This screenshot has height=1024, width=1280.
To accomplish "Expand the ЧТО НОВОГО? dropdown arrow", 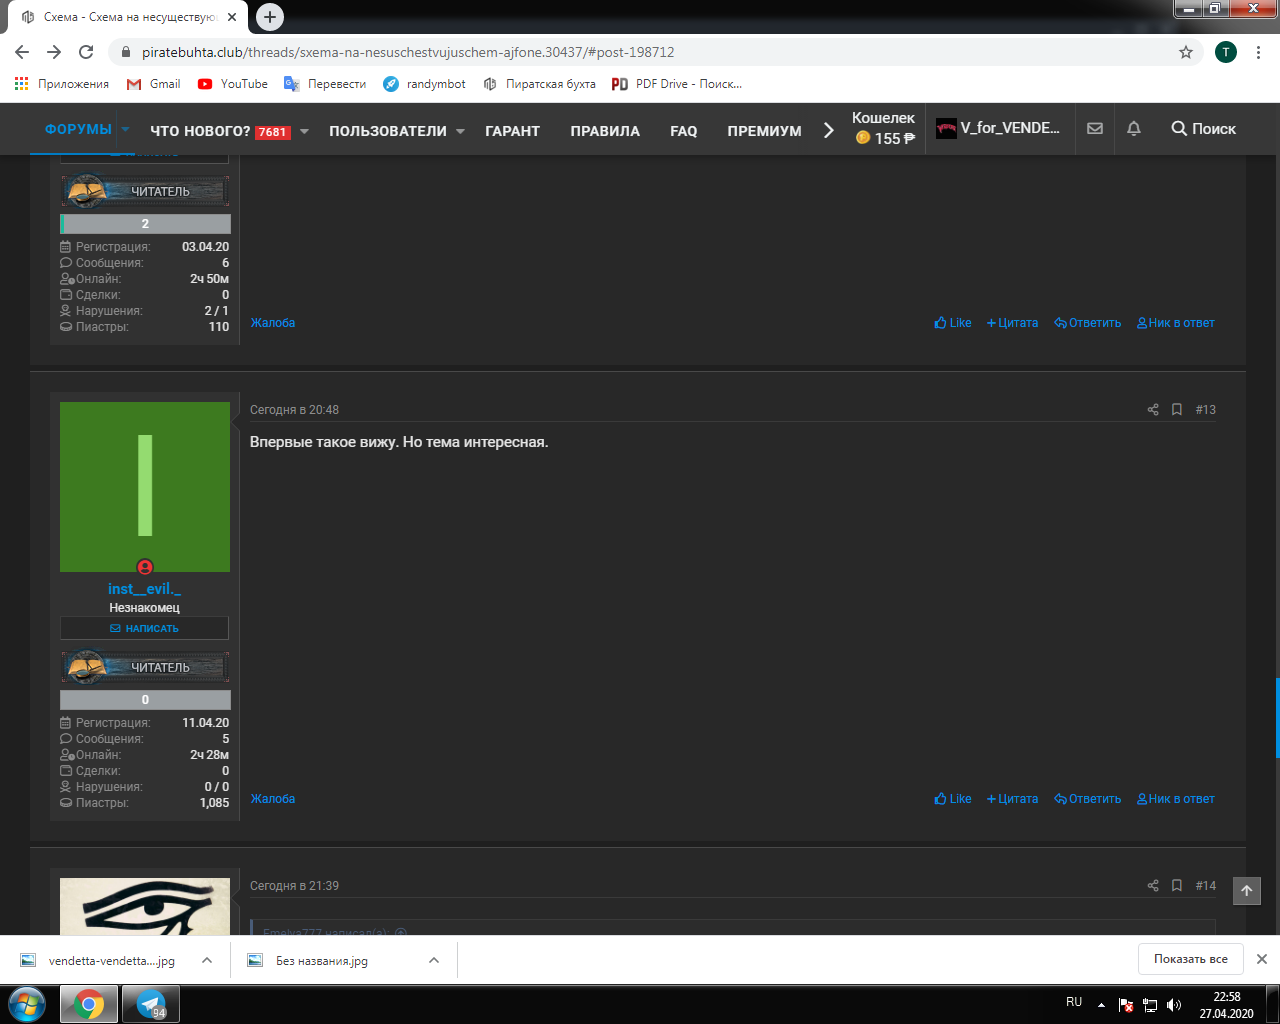I will tap(304, 131).
